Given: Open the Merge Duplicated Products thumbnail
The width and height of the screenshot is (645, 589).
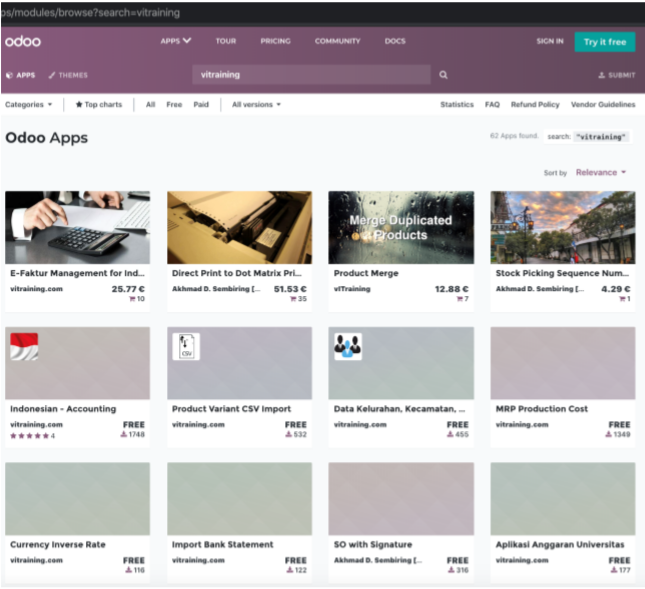Looking at the screenshot, I should pos(401,227).
